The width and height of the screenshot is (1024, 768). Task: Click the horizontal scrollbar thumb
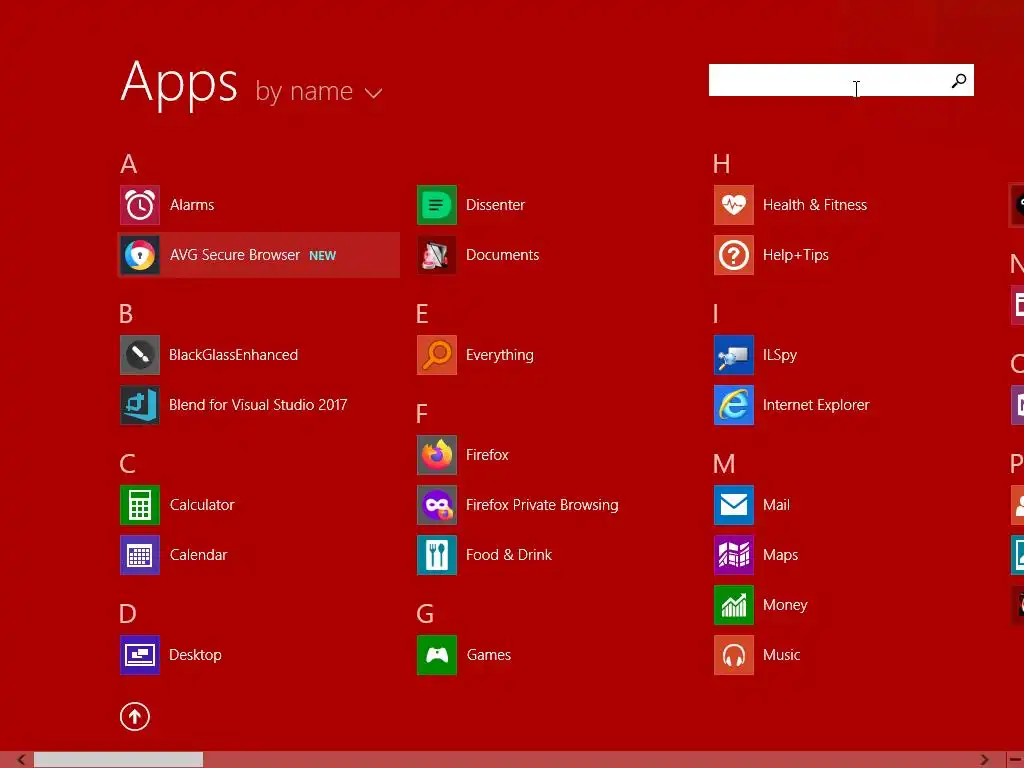tap(118, 760)
